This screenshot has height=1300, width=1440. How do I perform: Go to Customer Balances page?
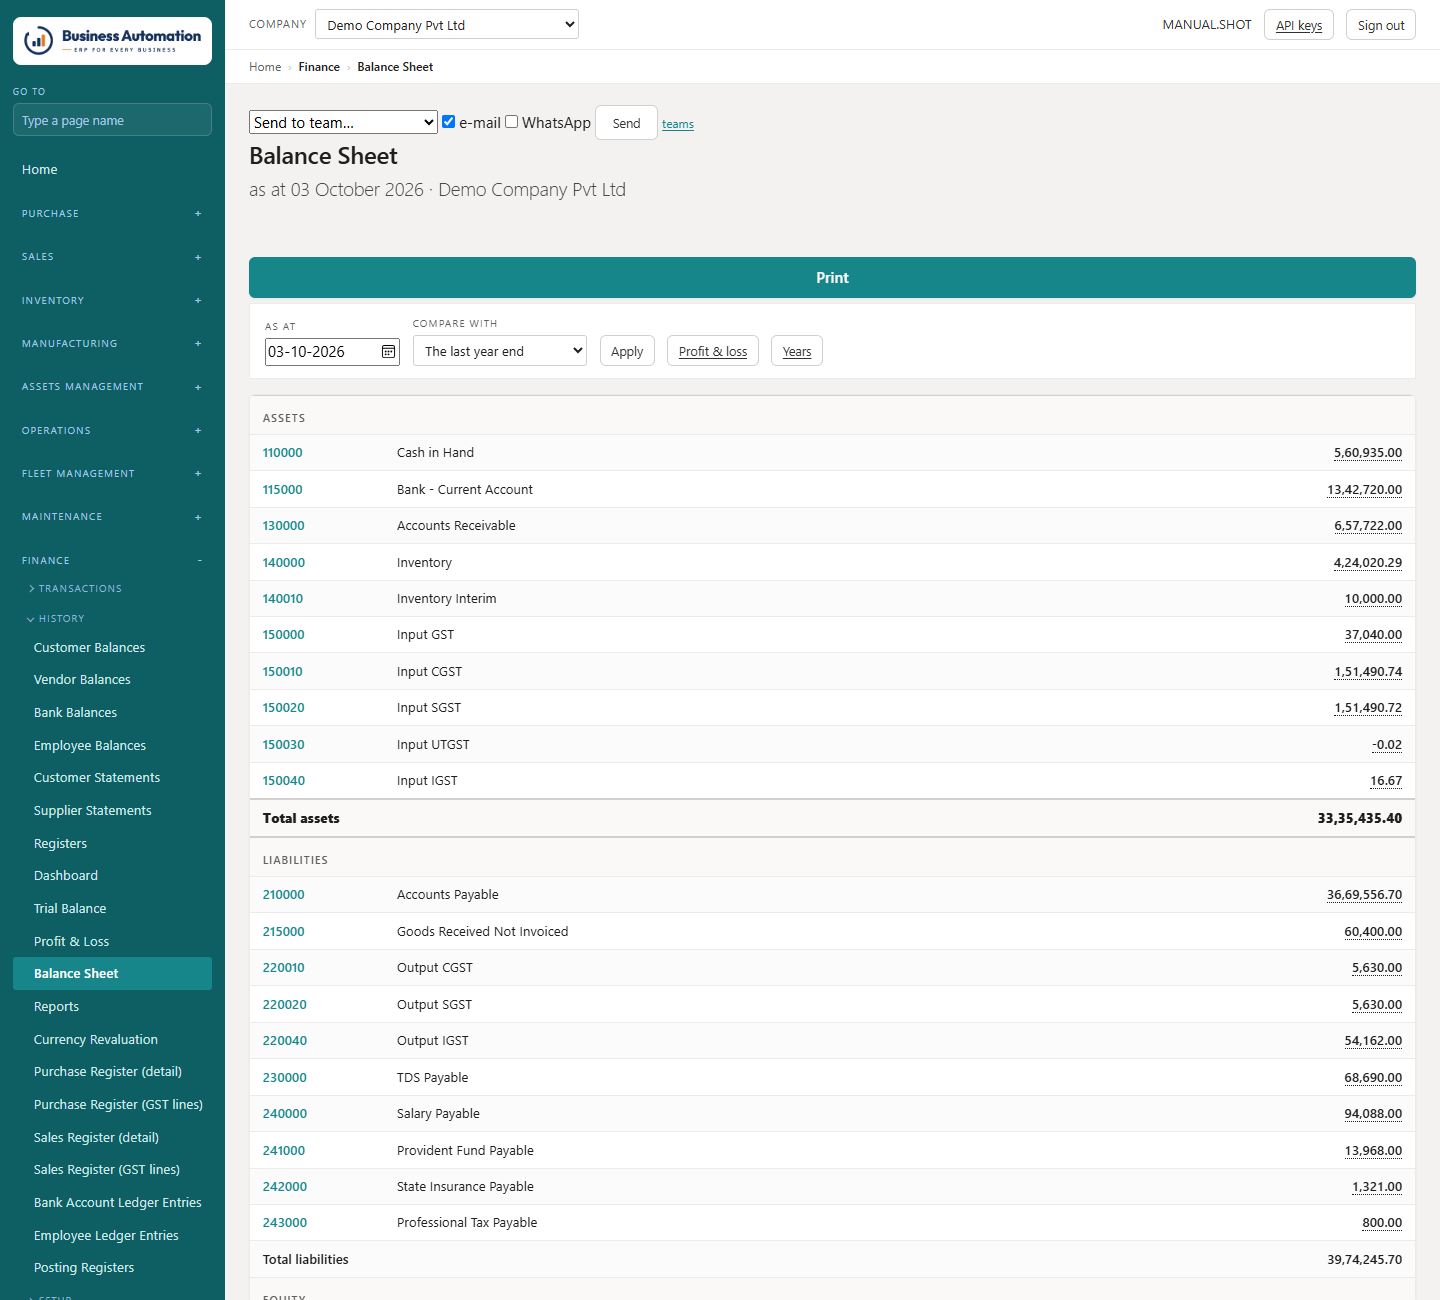89,647
